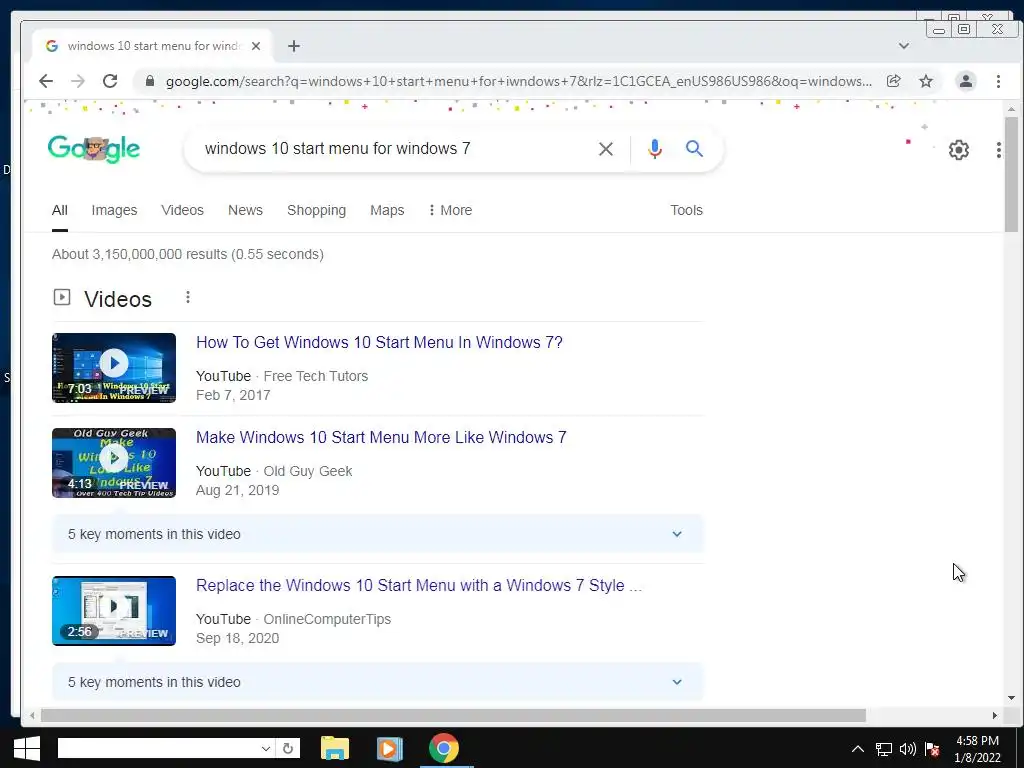
Task: Expand key moments for OnlineComputerTips video
Action: pos(377,682)
